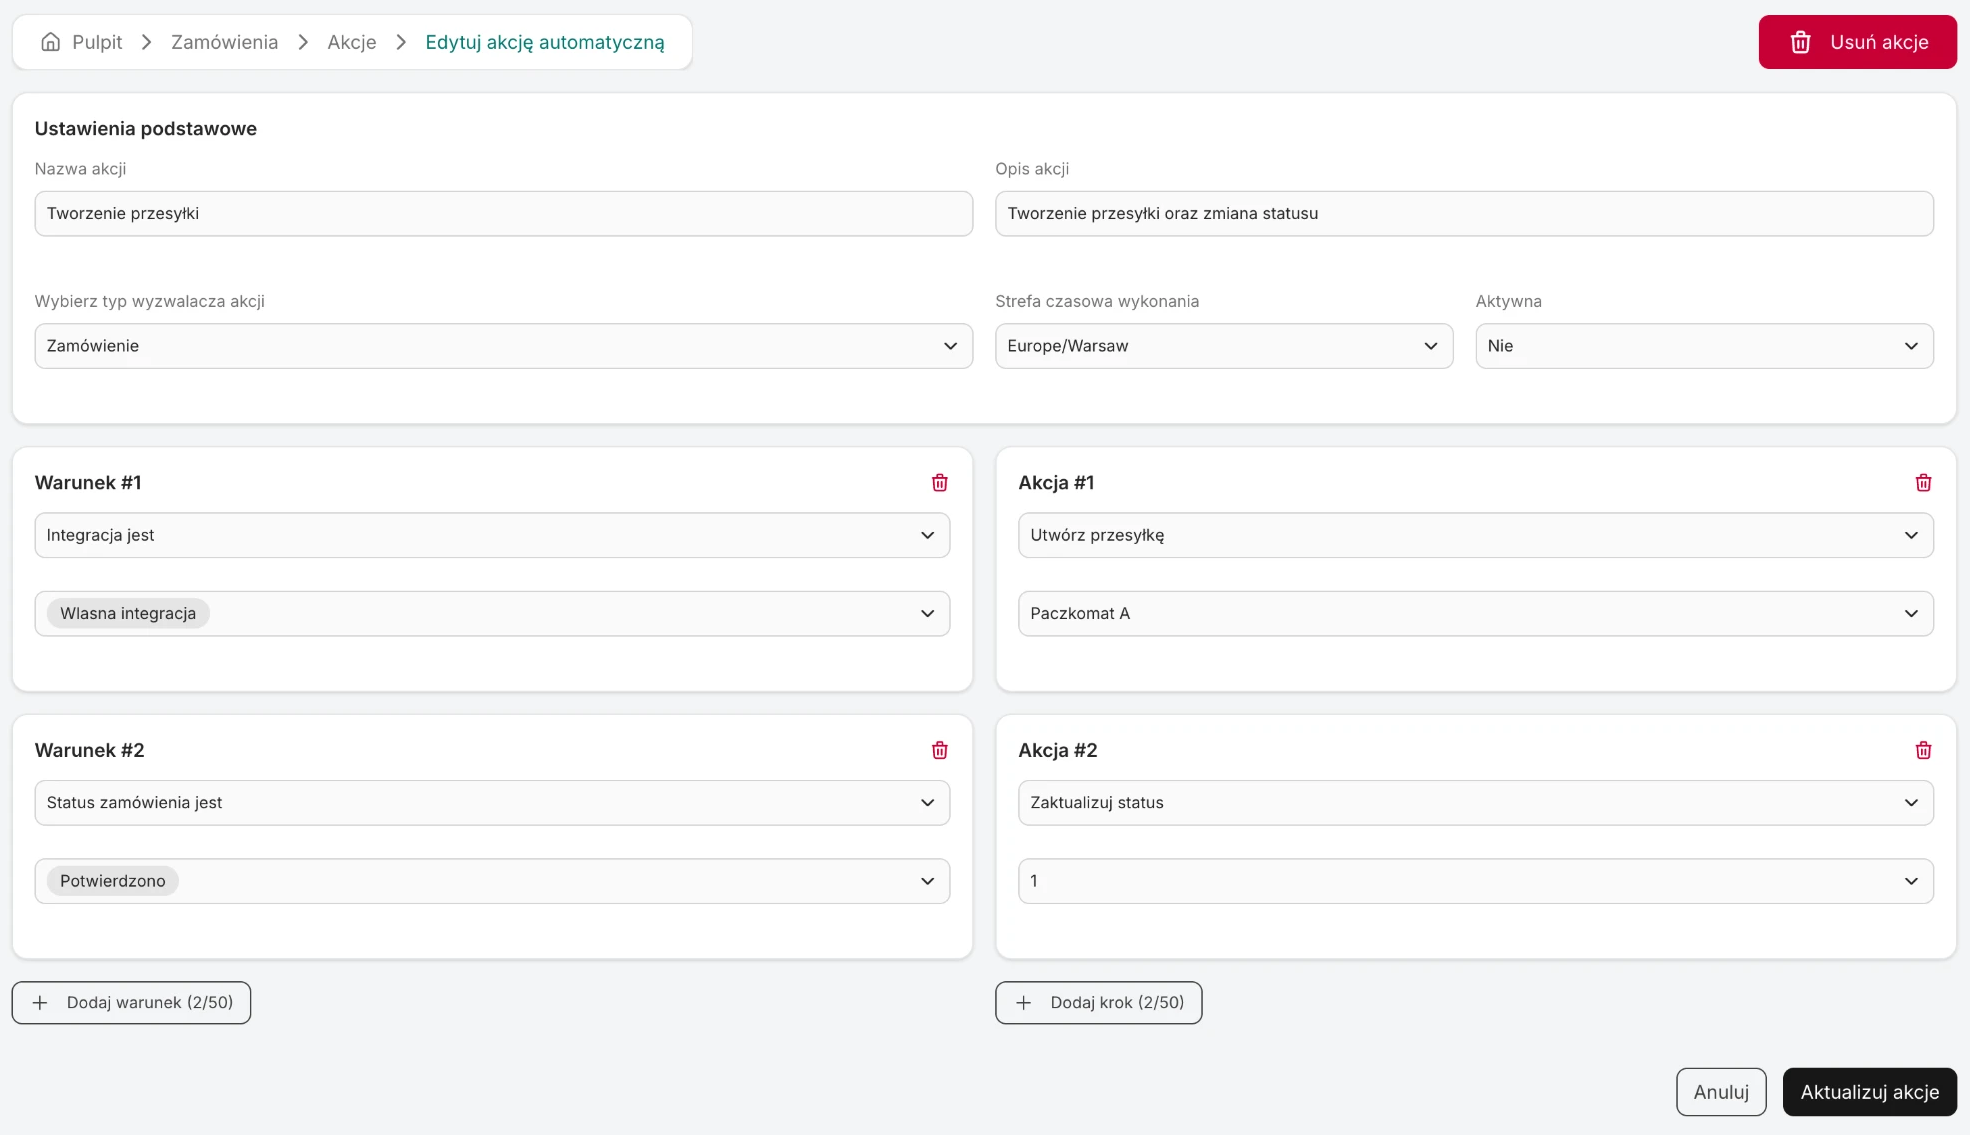
Task: Click the 'Akcja #2' heading text
Action: click(1058, 751)
